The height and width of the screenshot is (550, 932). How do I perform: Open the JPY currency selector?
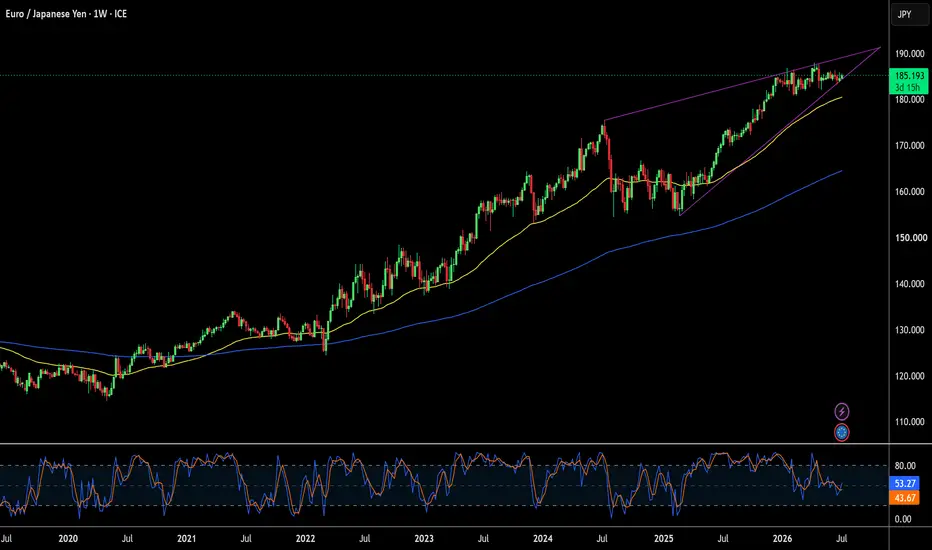[909, 14]
